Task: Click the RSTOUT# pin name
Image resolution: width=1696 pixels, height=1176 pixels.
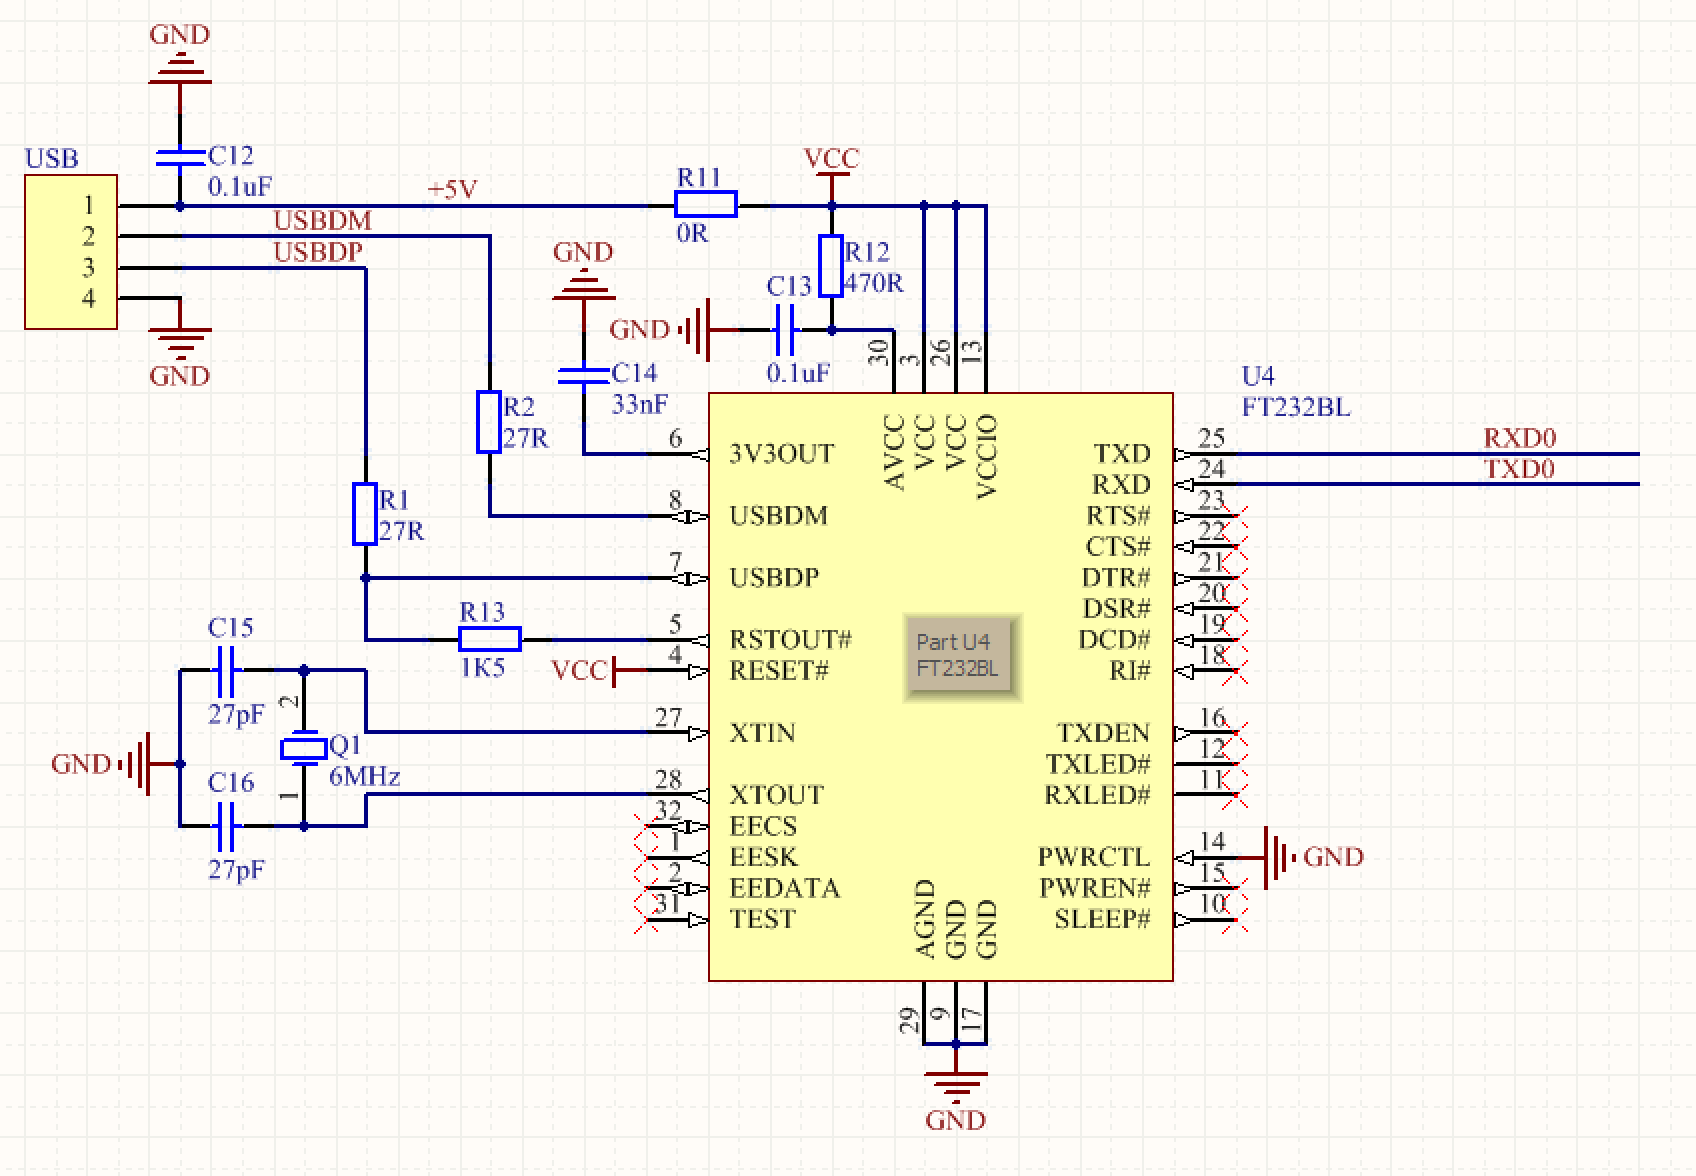Action: [x=790, y=639]
